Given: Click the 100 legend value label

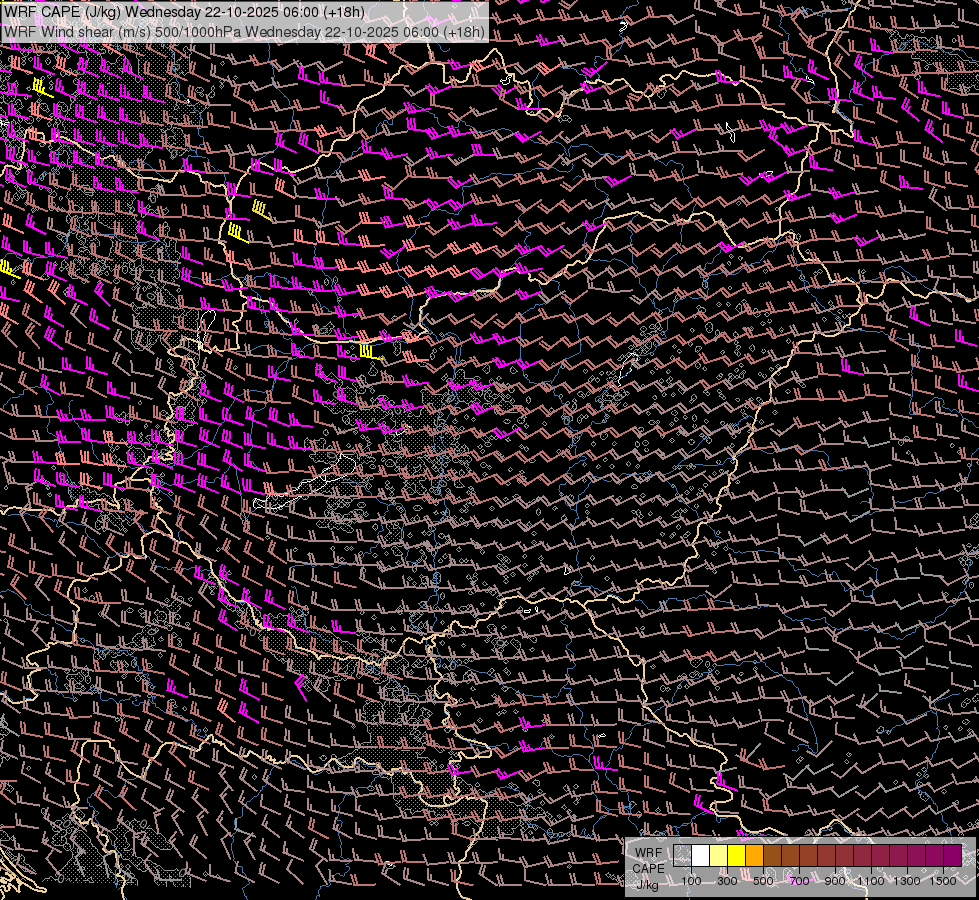Looking at the screenshot, I should coord(691,881).
